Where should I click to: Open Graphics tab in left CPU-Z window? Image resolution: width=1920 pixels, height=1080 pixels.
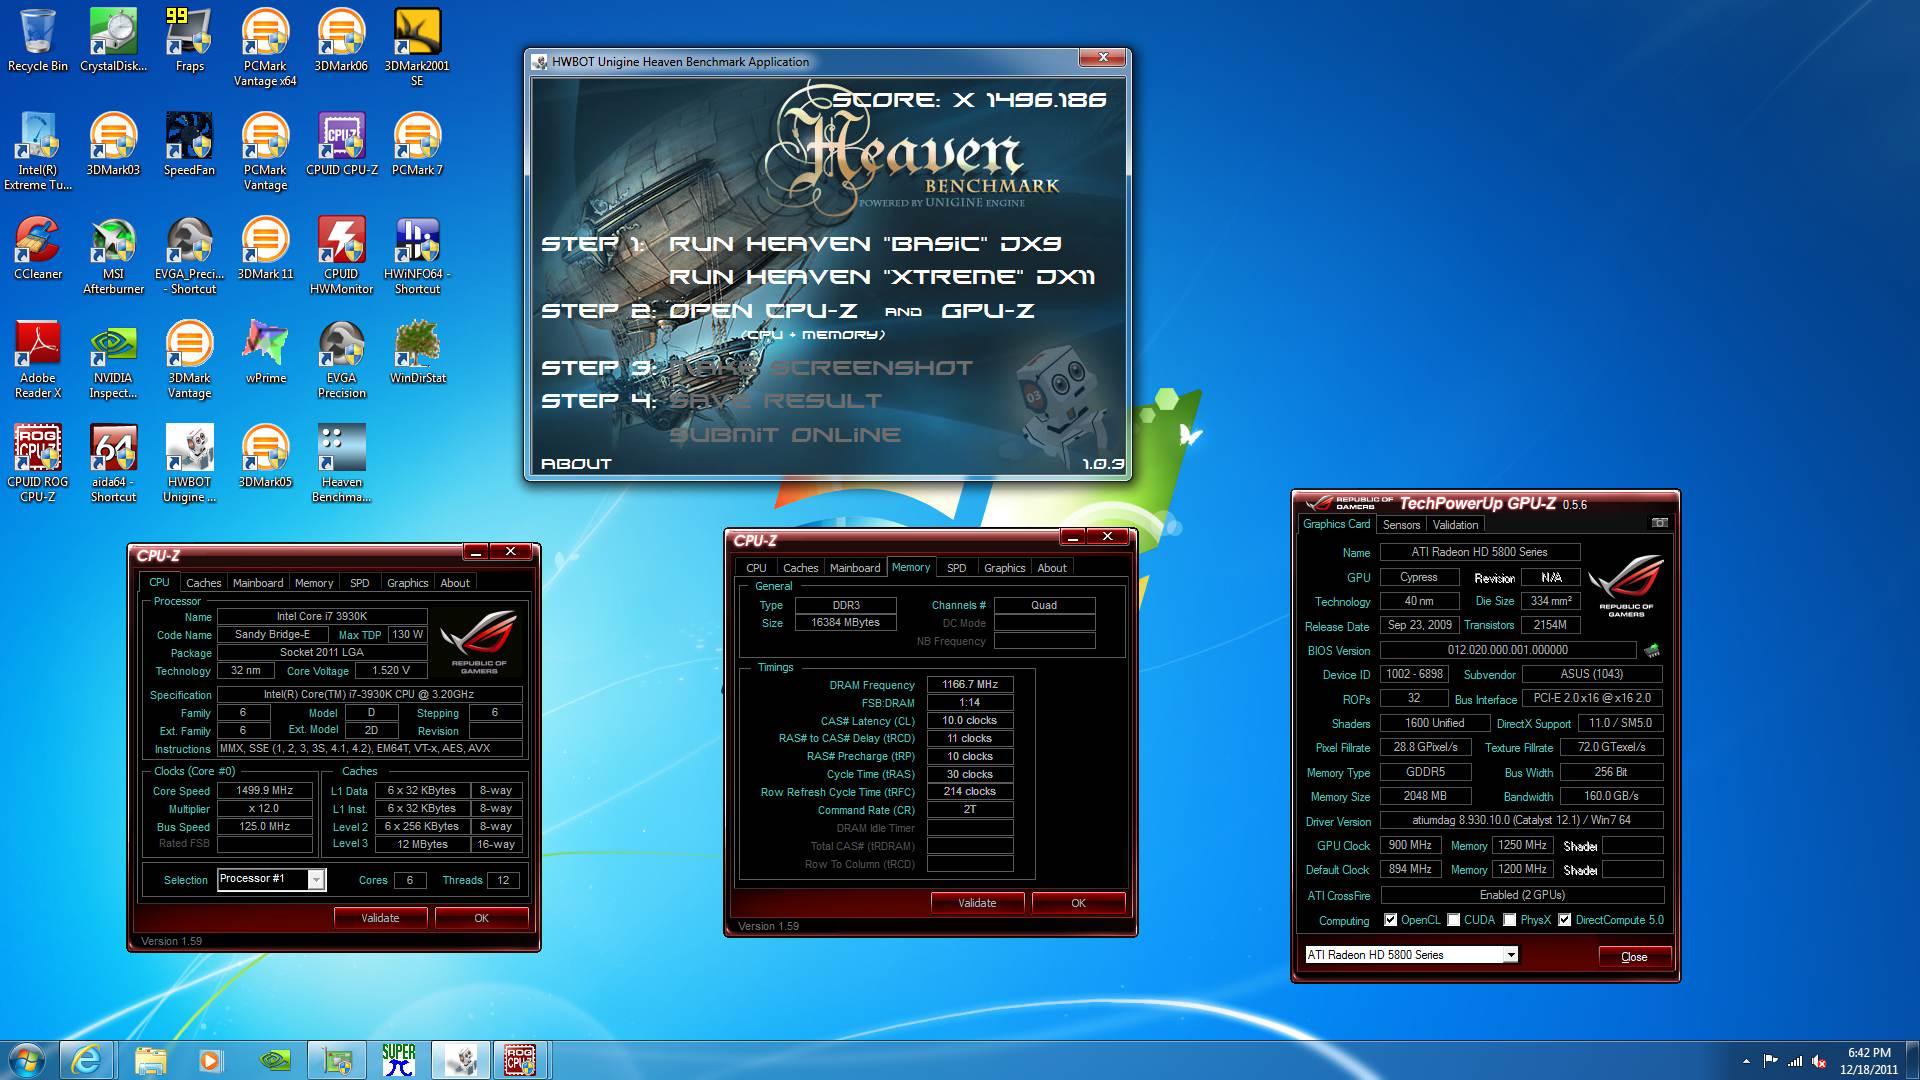click(407, 583)
